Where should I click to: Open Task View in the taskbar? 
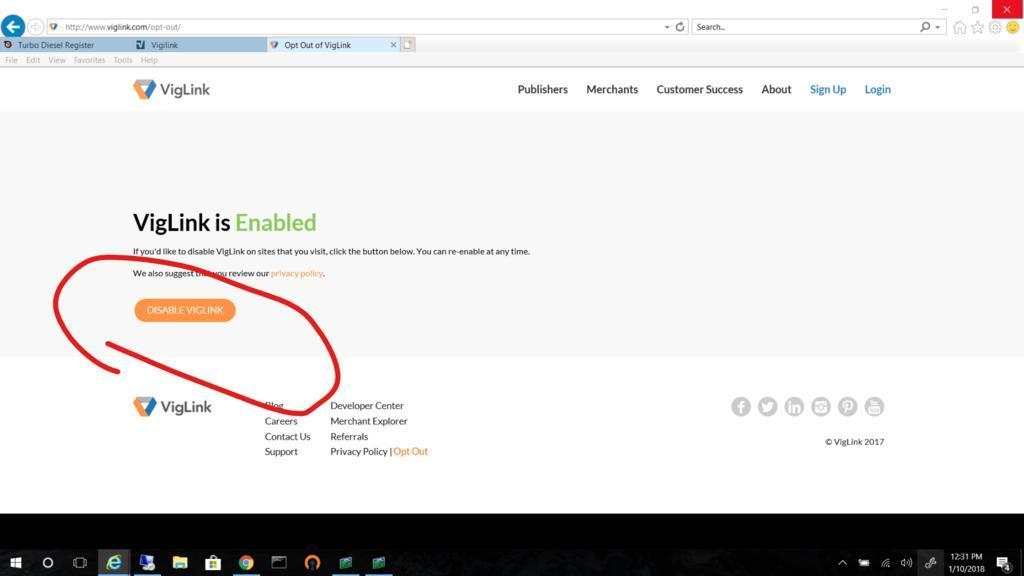(x=80, y=562)
